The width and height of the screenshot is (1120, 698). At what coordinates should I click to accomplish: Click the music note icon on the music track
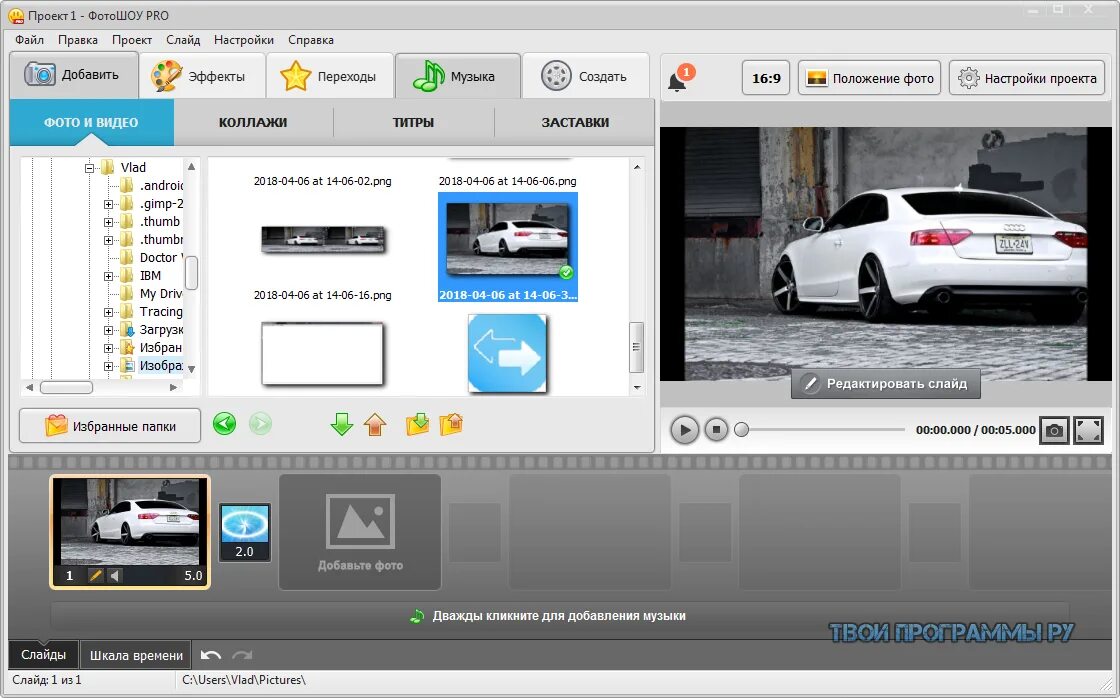(416, 616)
